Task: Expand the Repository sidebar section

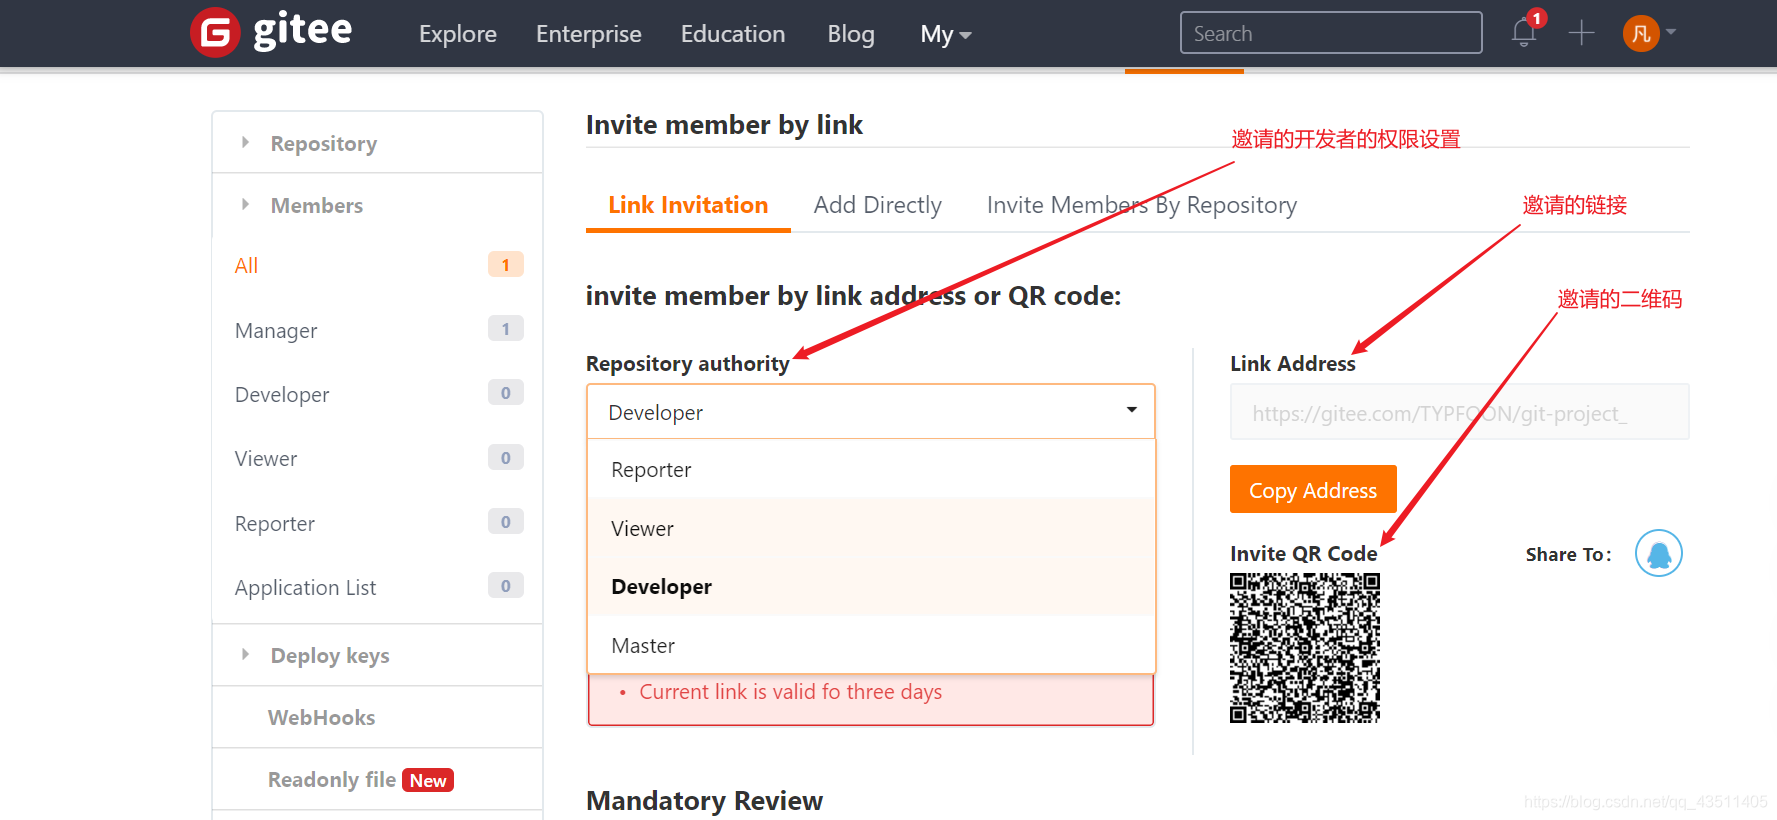Action: pos(377,143)
